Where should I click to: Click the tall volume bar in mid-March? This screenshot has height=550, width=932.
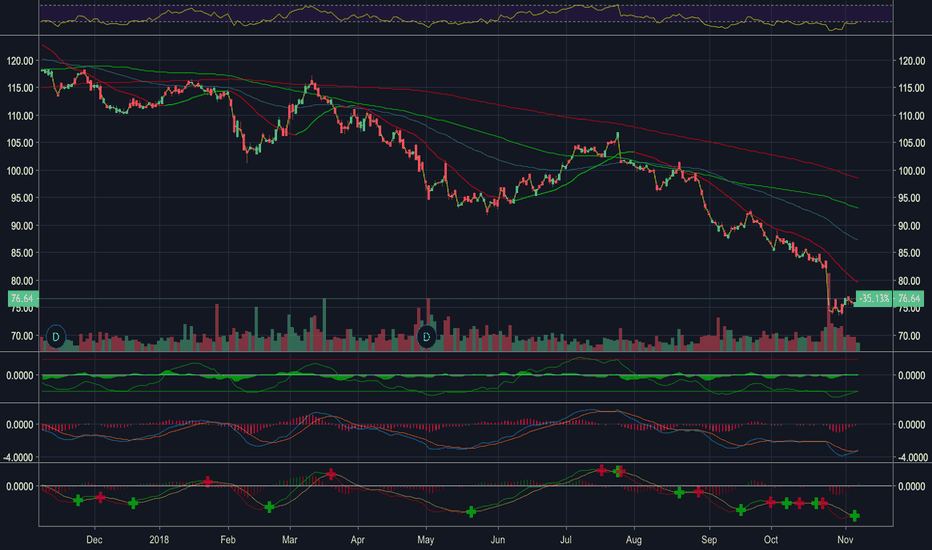click(x=324, y=325)
